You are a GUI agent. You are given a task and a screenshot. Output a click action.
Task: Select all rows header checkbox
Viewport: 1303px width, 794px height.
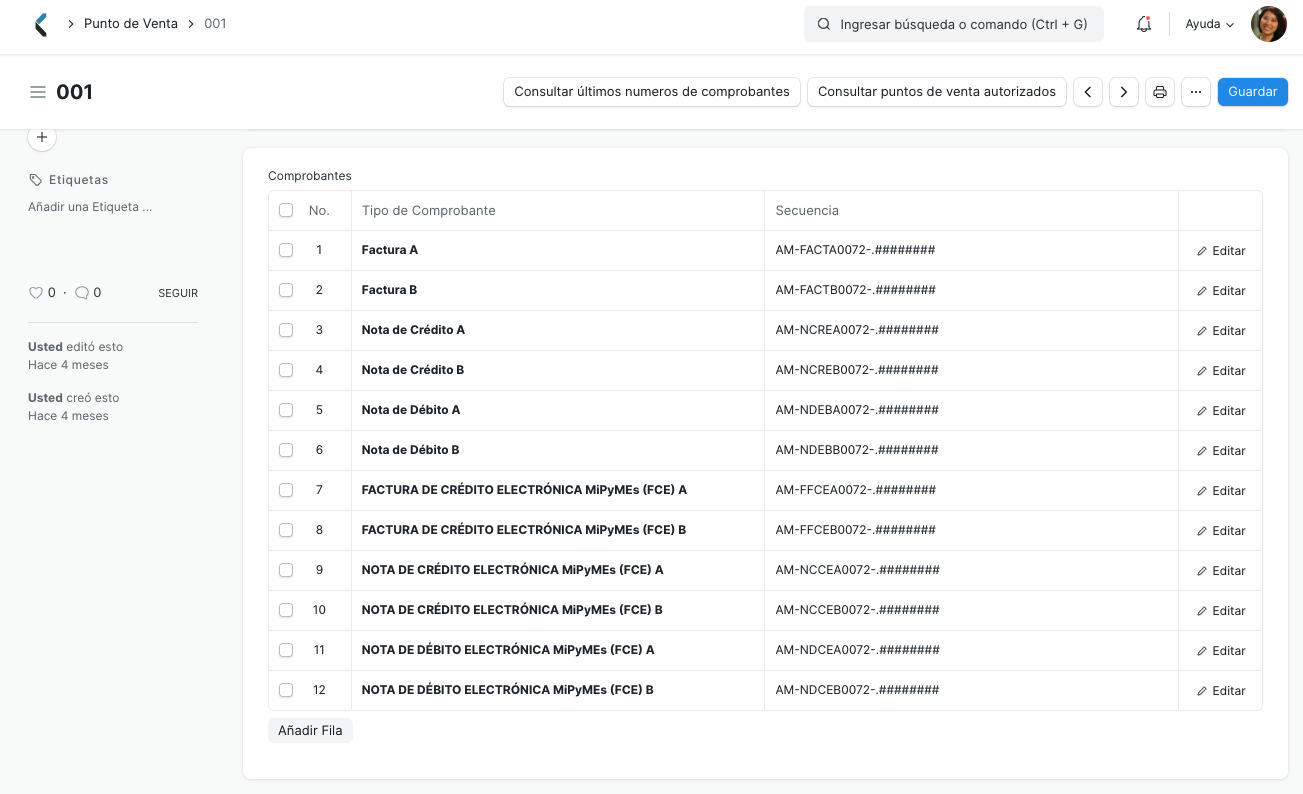(286, 210)
